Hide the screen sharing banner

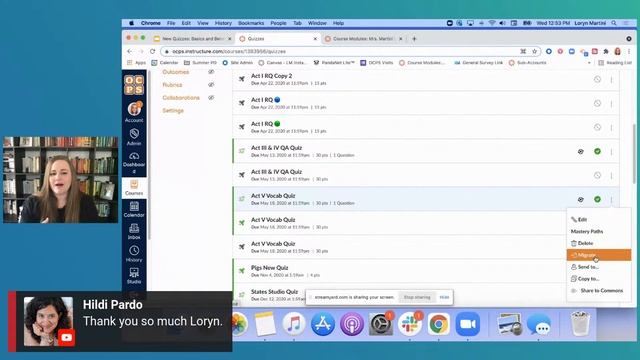tap(444, 297)
